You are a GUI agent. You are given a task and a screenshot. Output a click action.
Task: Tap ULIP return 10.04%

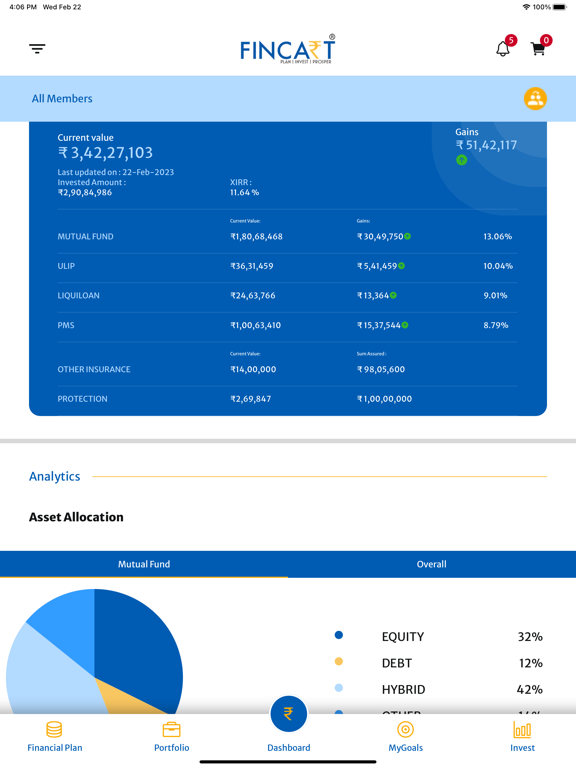498,266
